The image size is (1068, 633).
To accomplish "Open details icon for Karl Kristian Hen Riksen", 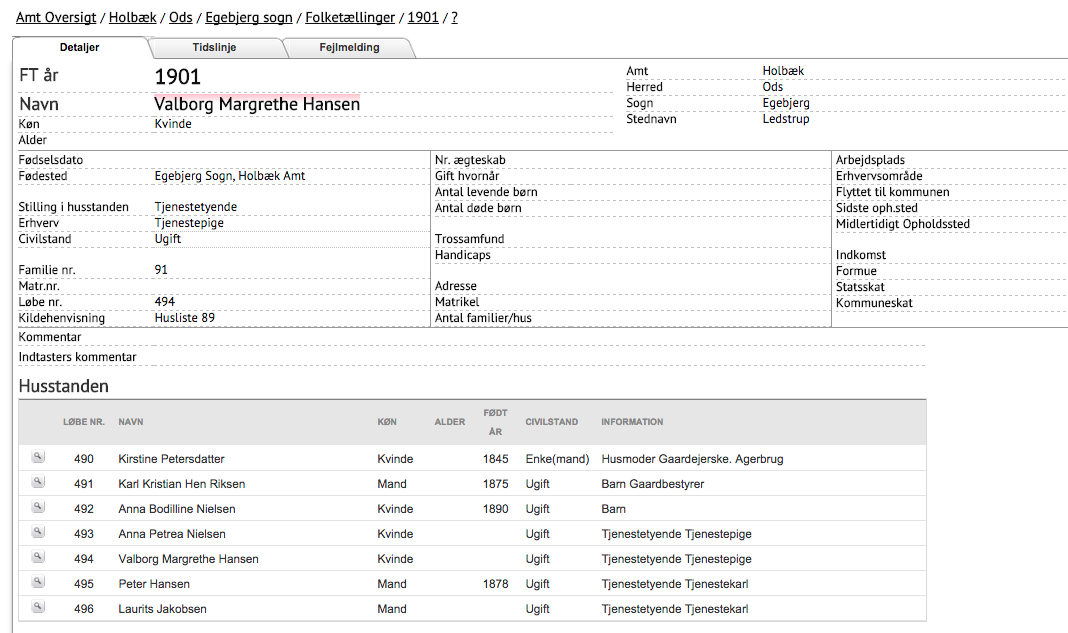I will click(38, 482).
